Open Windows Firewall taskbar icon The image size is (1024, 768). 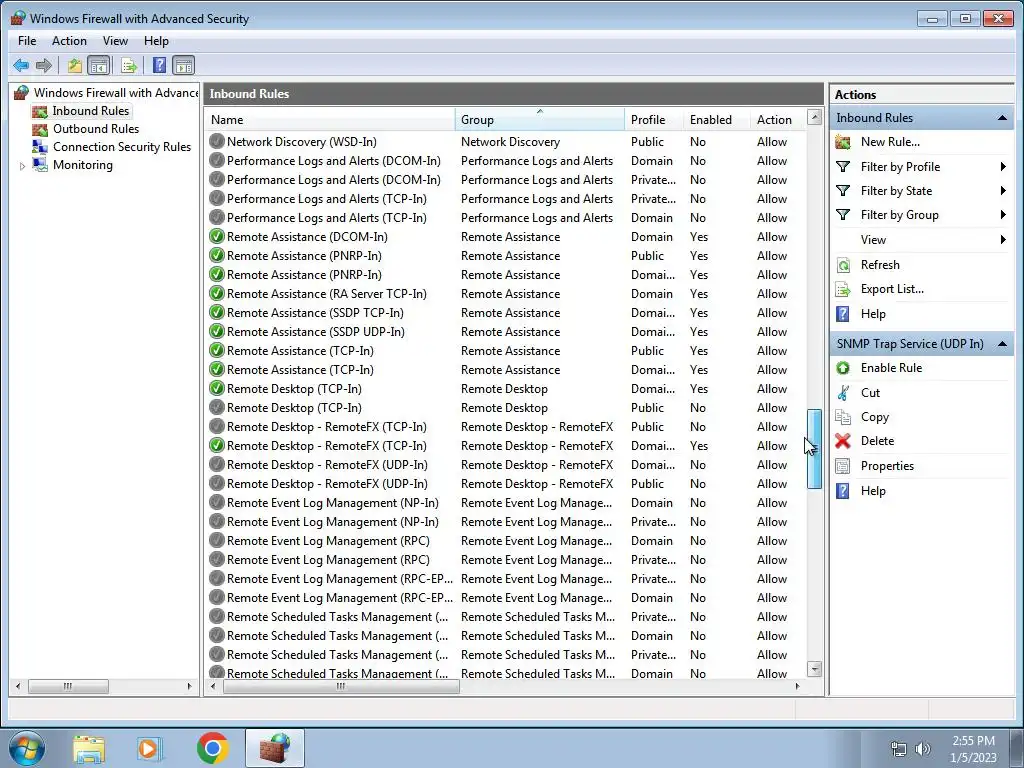click(275, 748)
